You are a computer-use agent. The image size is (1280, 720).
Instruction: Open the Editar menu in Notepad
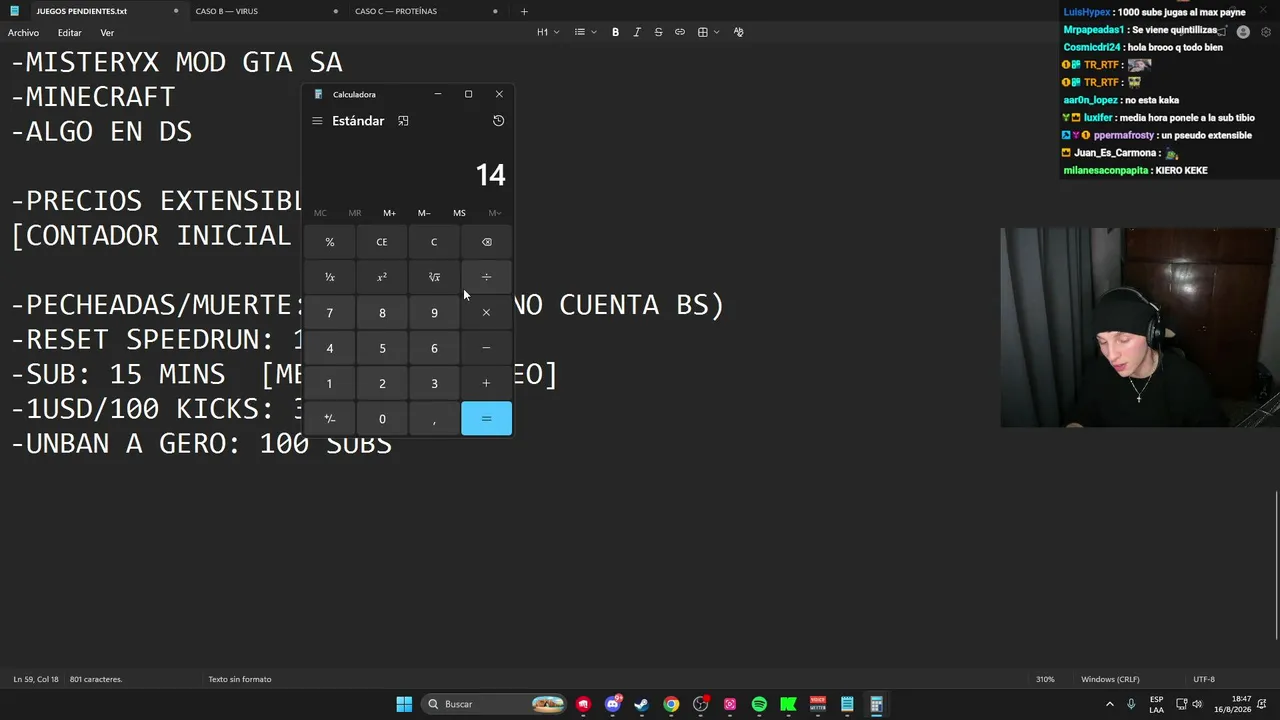(x=69, y=33)
